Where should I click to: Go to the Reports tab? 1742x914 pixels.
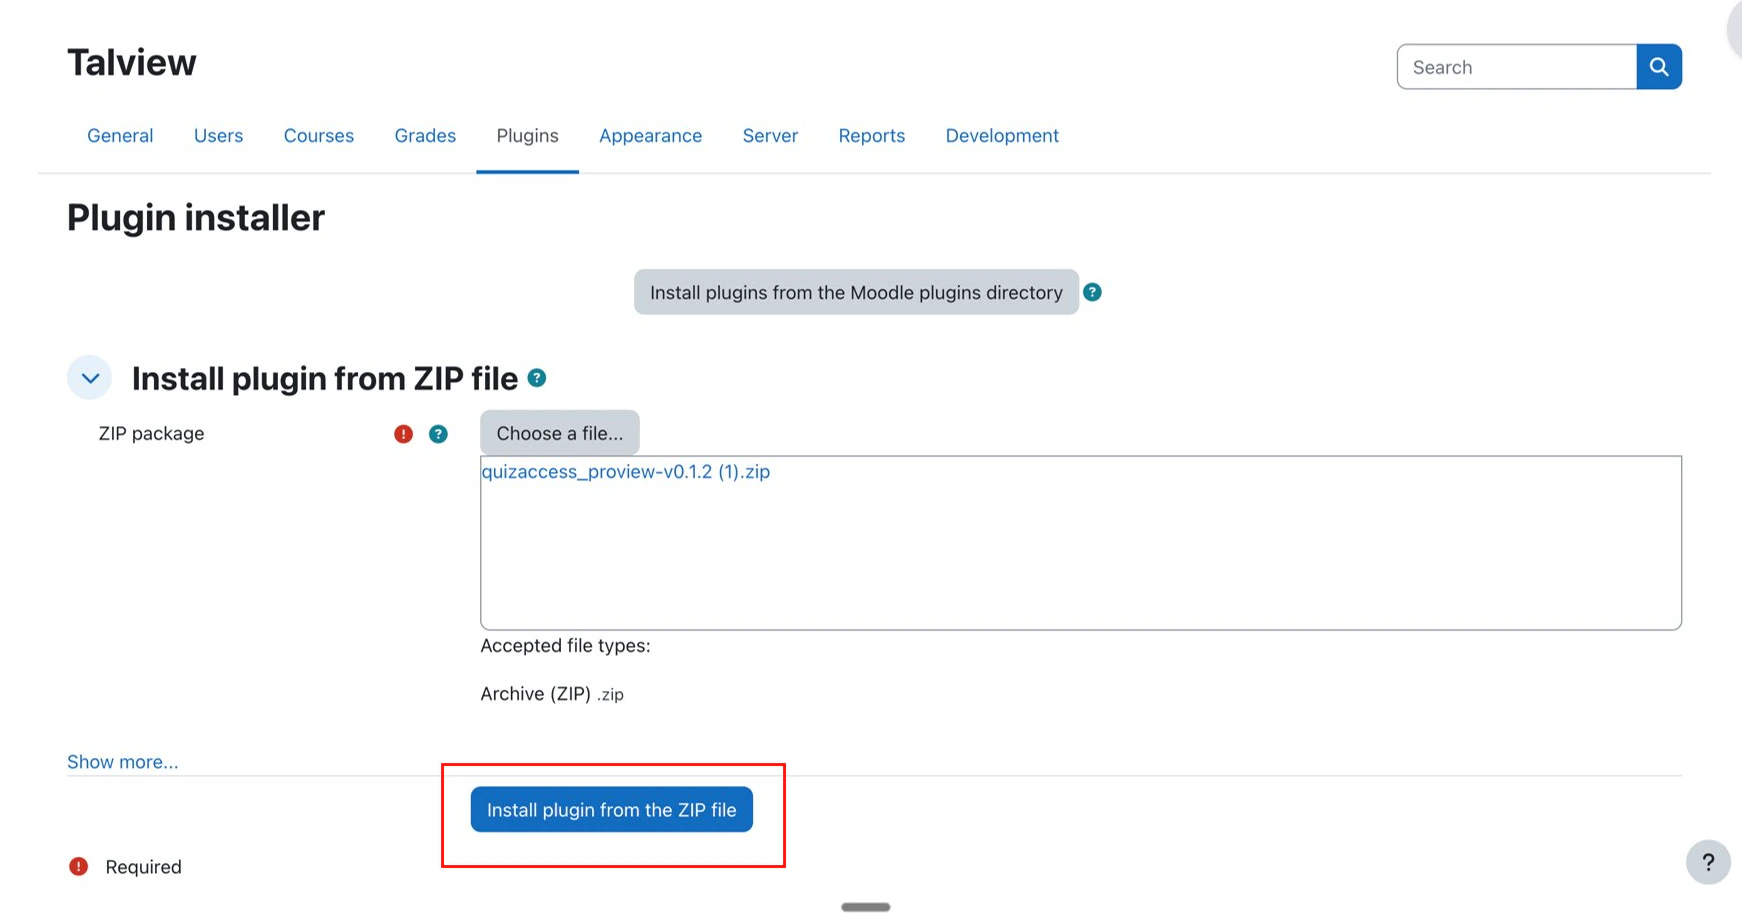[x=872, y=136]
